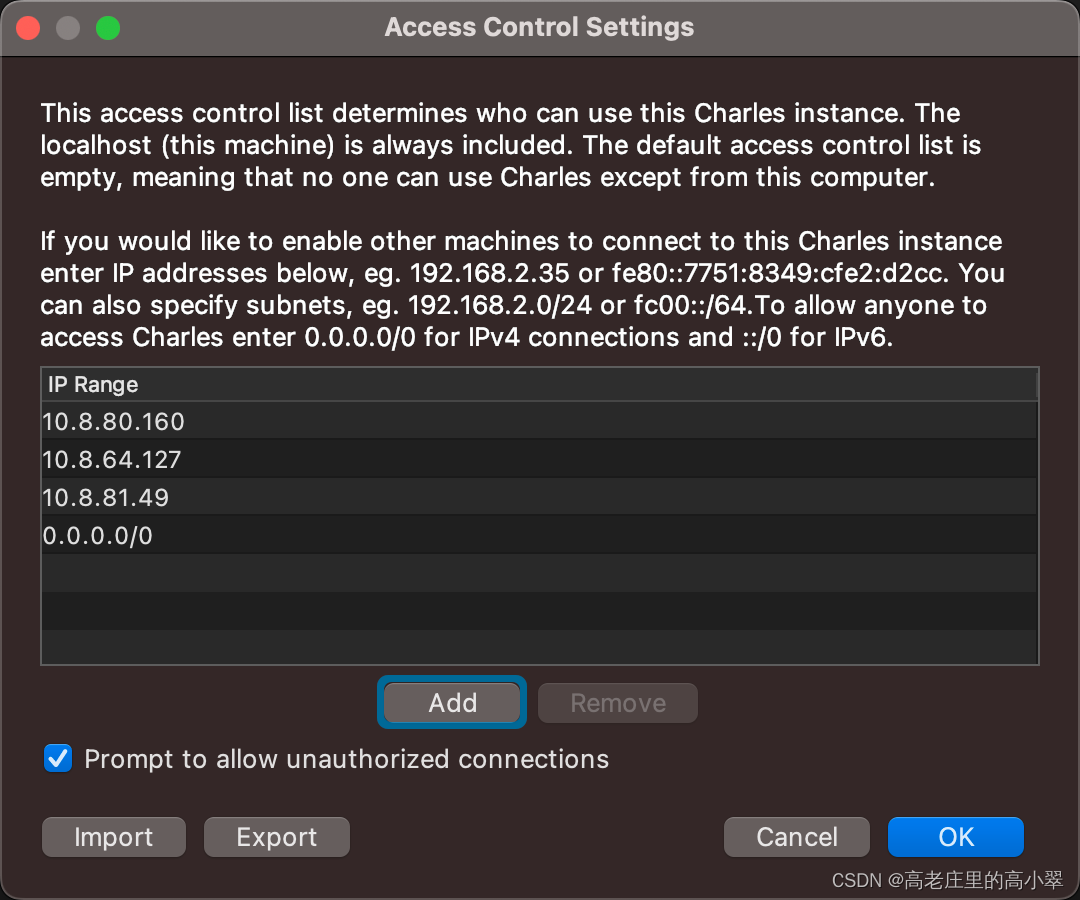Export the access control list
This screenshot has width=1080, height=900.
point(276,837)
